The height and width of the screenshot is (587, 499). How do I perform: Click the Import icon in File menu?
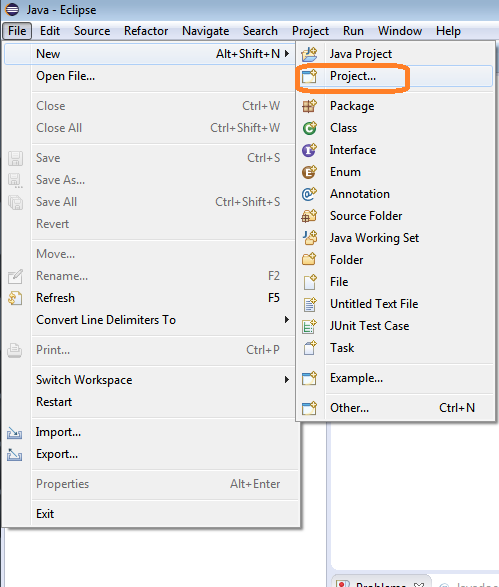tap(15, 433)
